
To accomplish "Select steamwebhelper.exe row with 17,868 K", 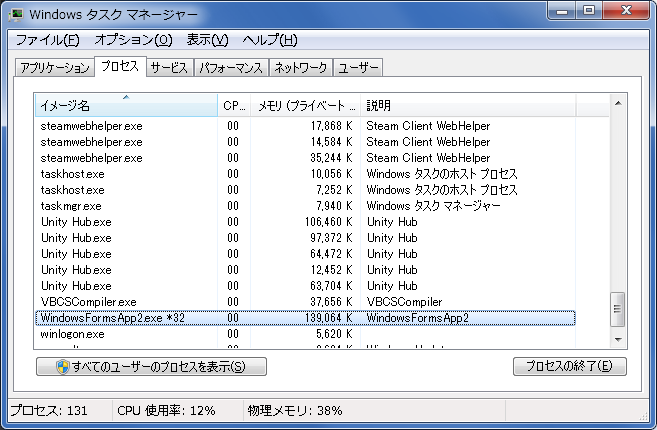I will coord(305,126).
